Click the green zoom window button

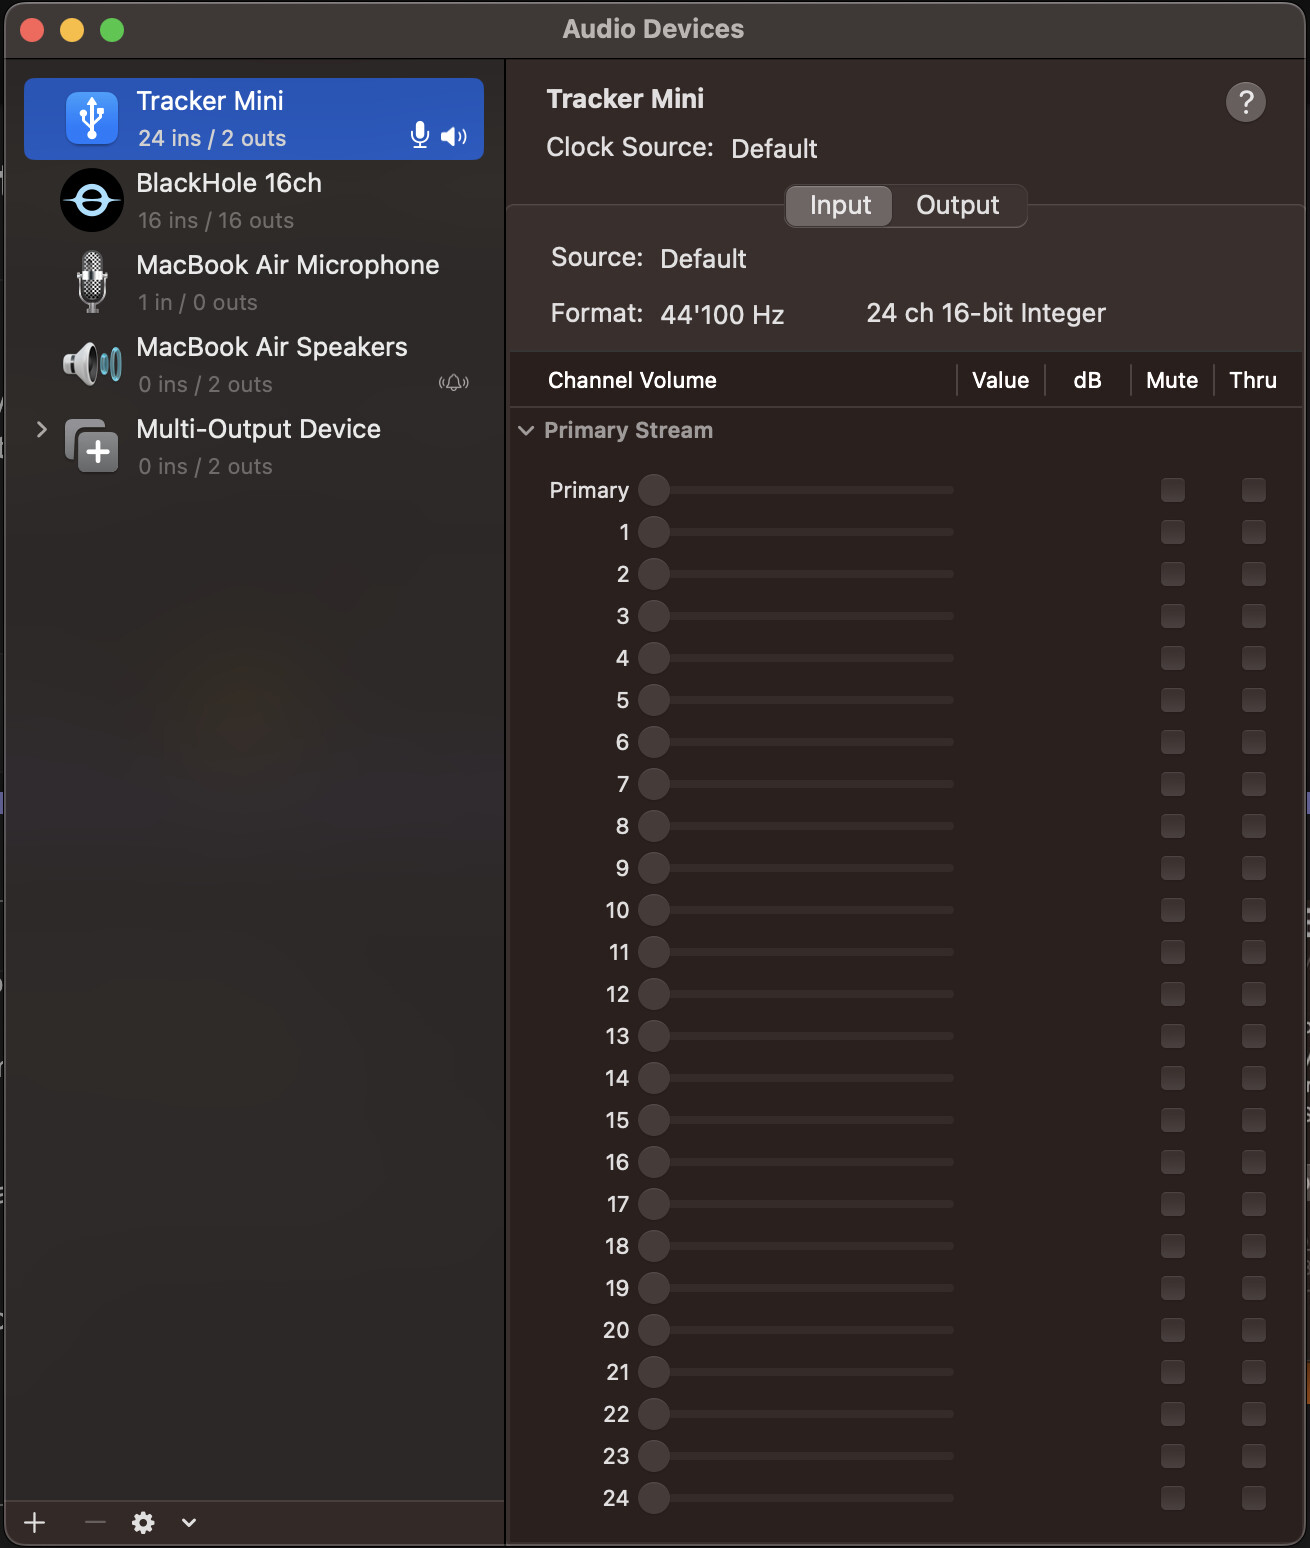[112, 30]
